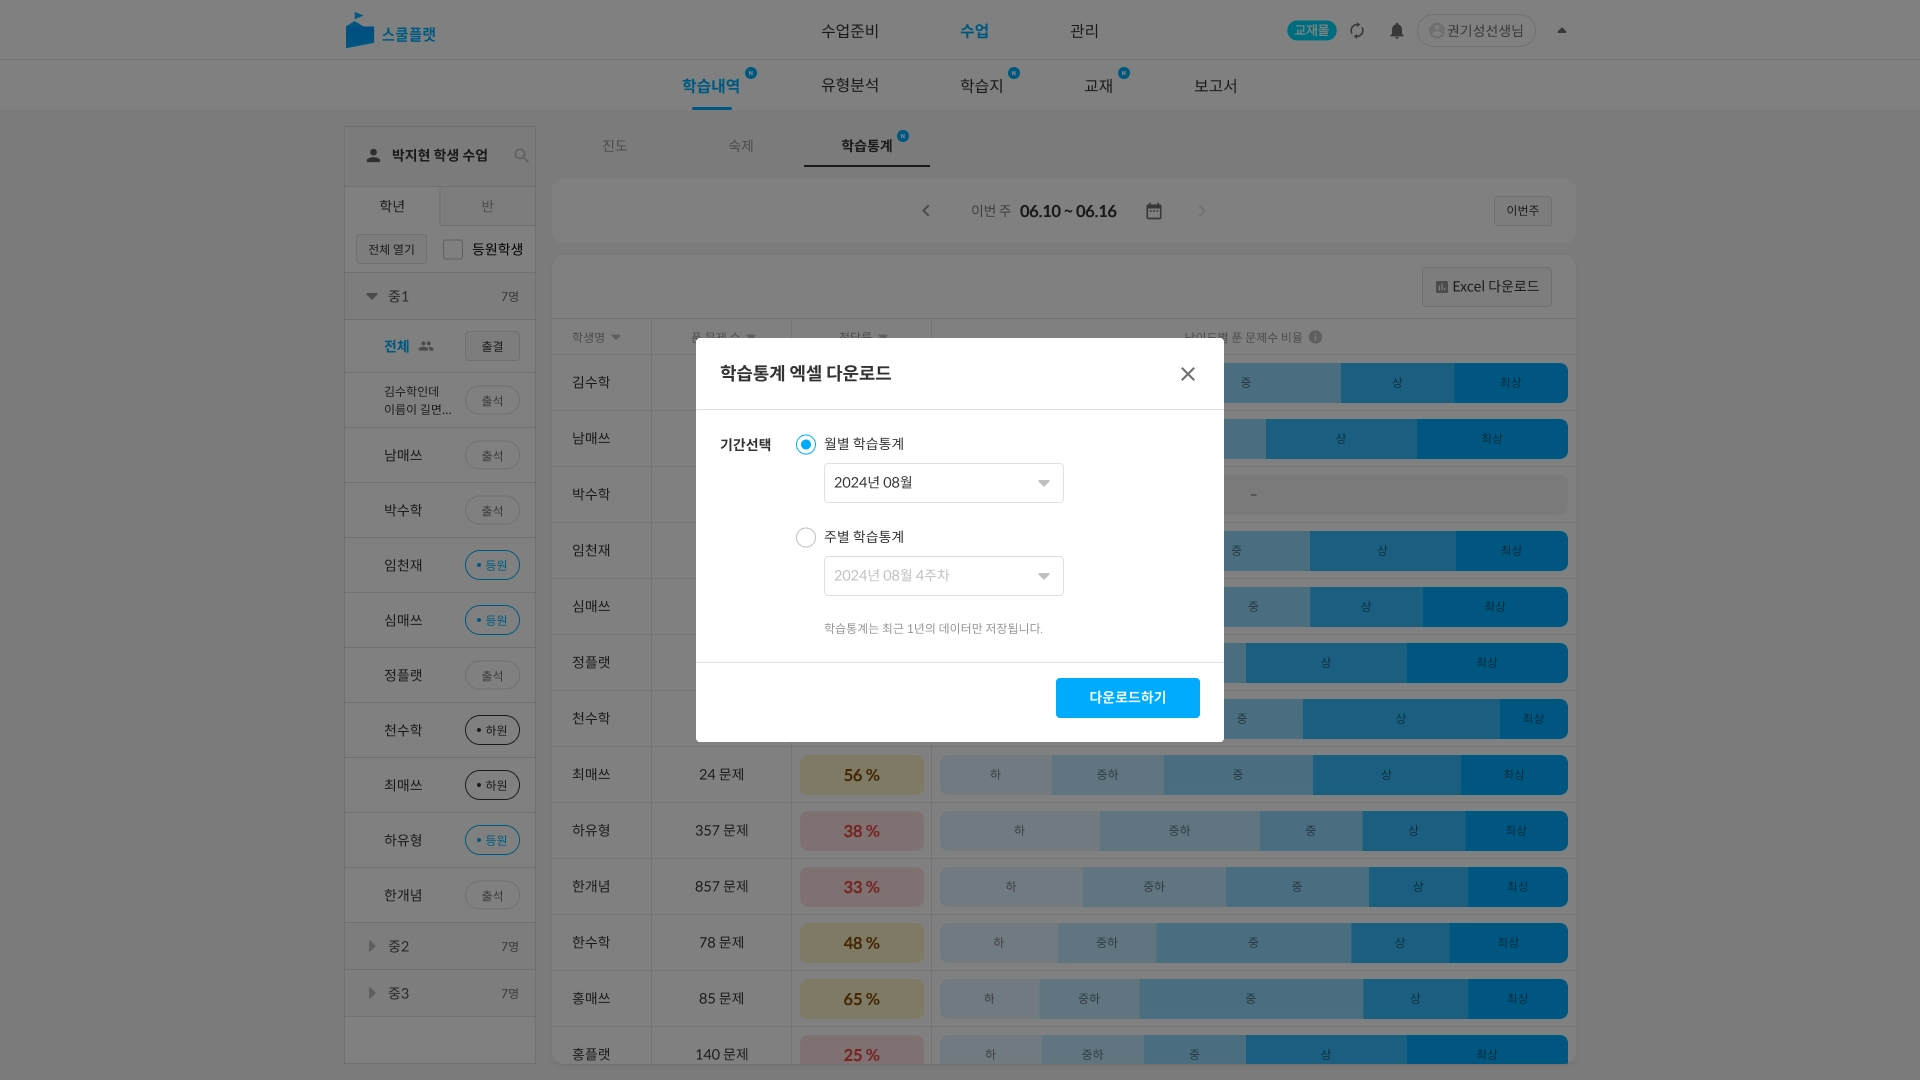Open the notification bell

pos(1397,31)
